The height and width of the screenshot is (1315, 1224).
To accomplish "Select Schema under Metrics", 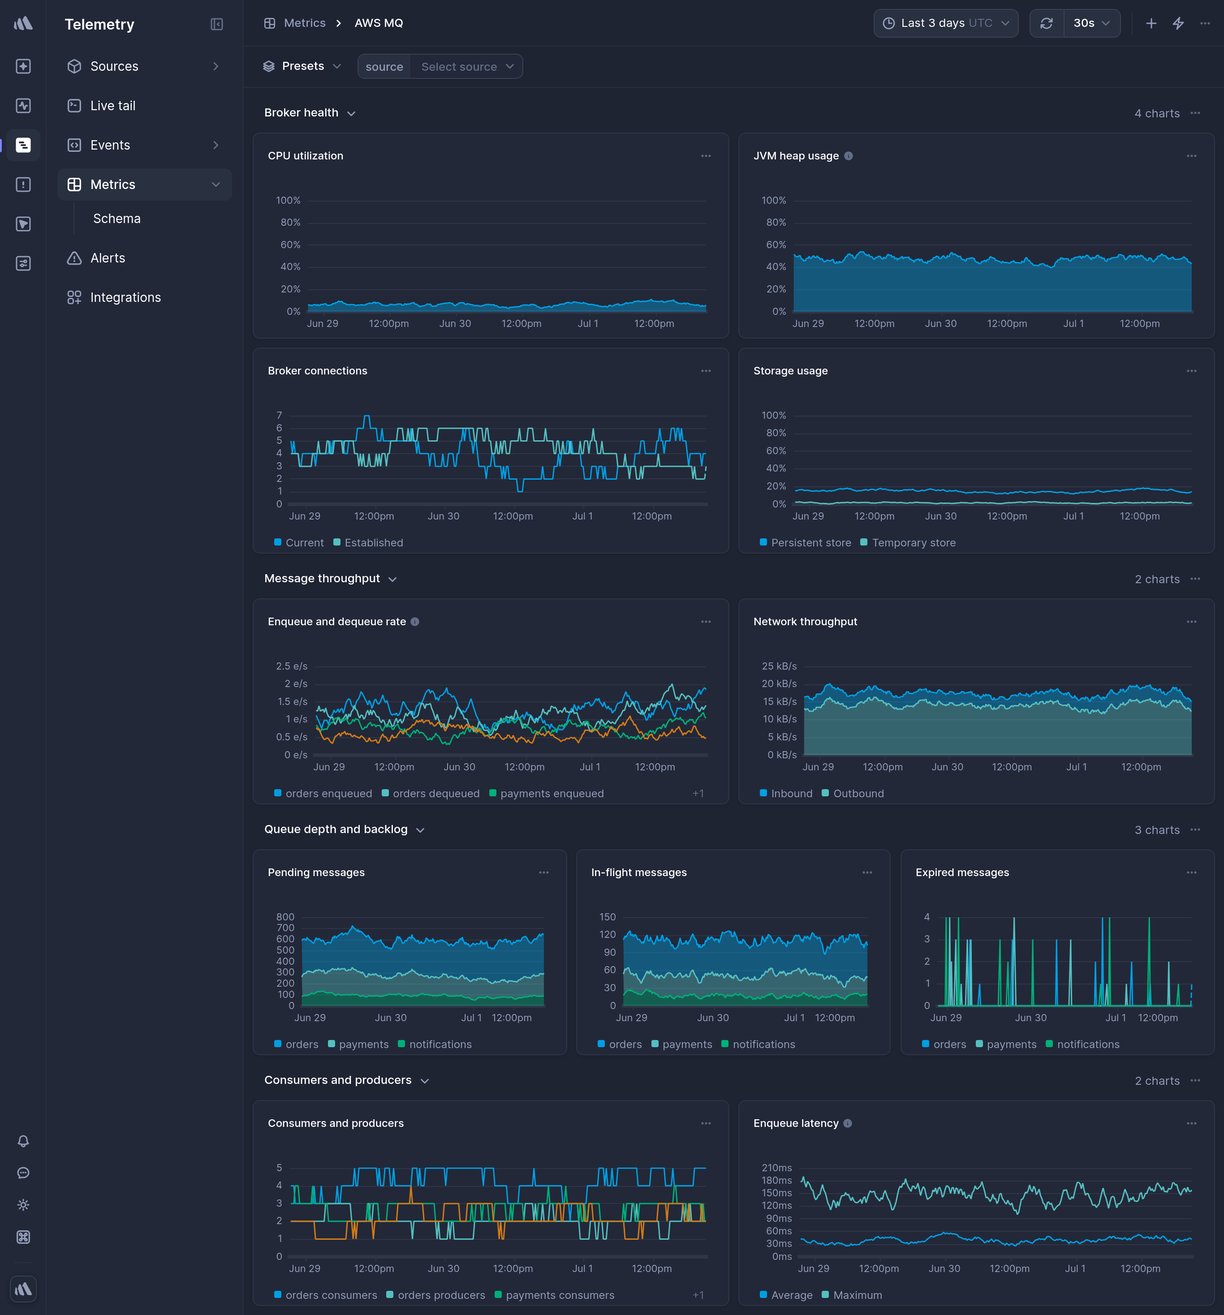I will pos(117,219).
